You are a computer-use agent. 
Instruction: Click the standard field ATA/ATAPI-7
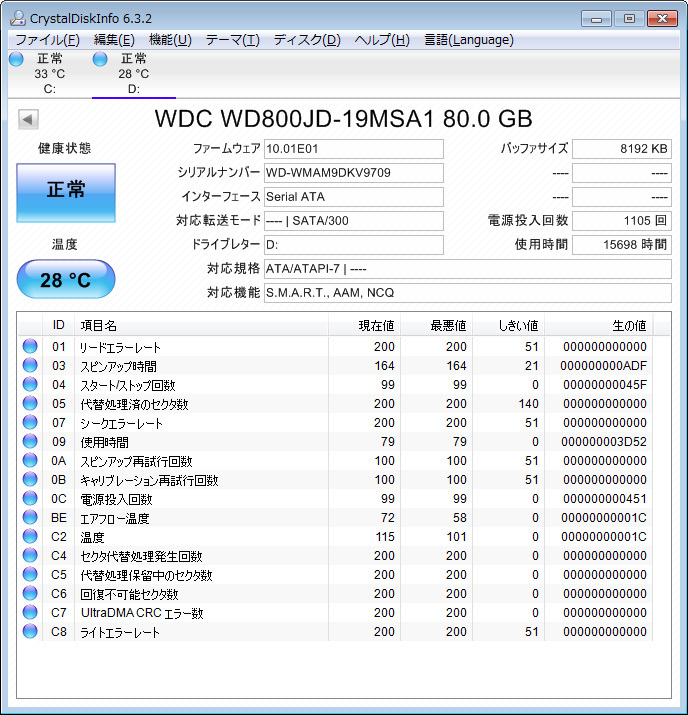tap(468, 269)
